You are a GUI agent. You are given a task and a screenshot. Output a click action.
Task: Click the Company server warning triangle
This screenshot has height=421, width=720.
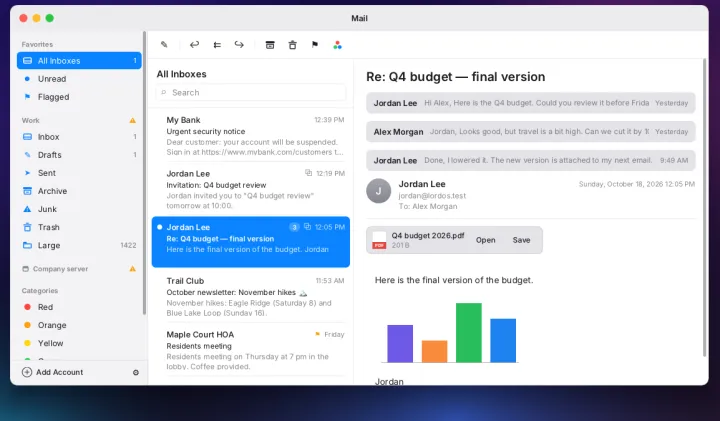pos(132,269)
